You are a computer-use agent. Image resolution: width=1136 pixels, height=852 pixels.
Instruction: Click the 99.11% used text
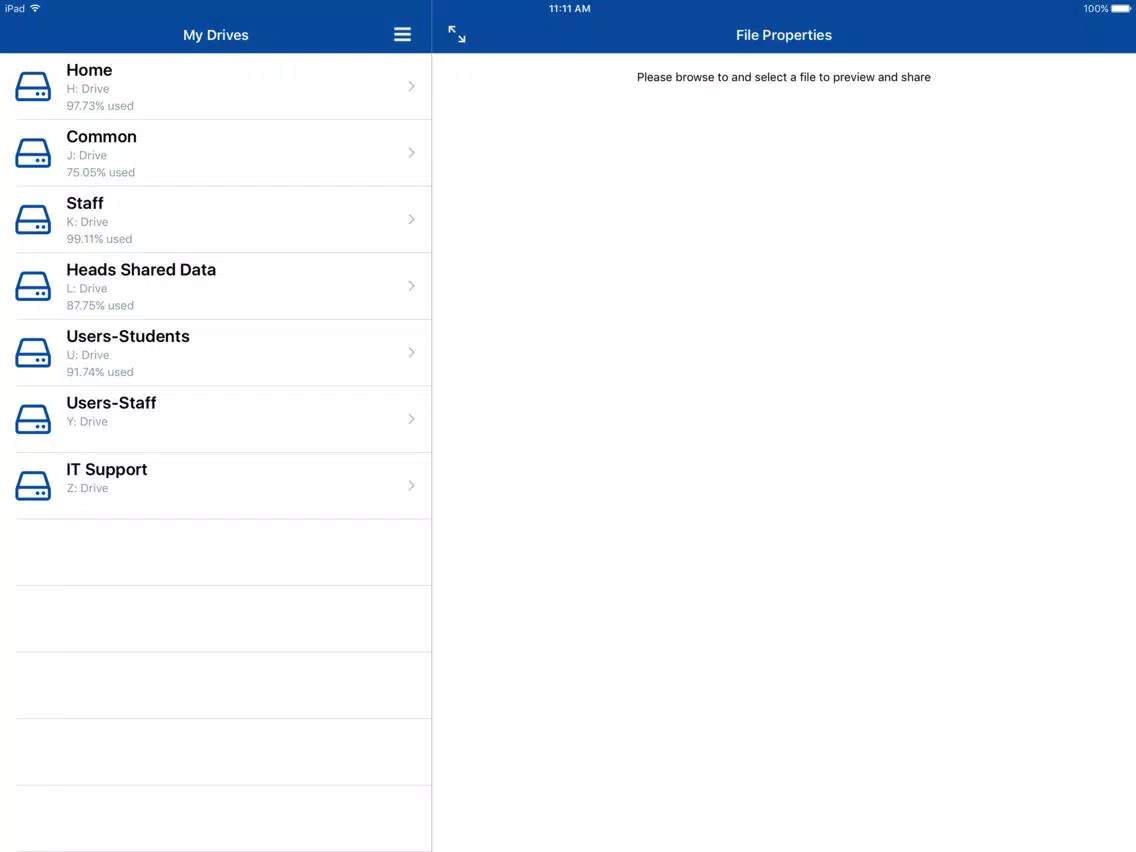[x=99, y=240]
